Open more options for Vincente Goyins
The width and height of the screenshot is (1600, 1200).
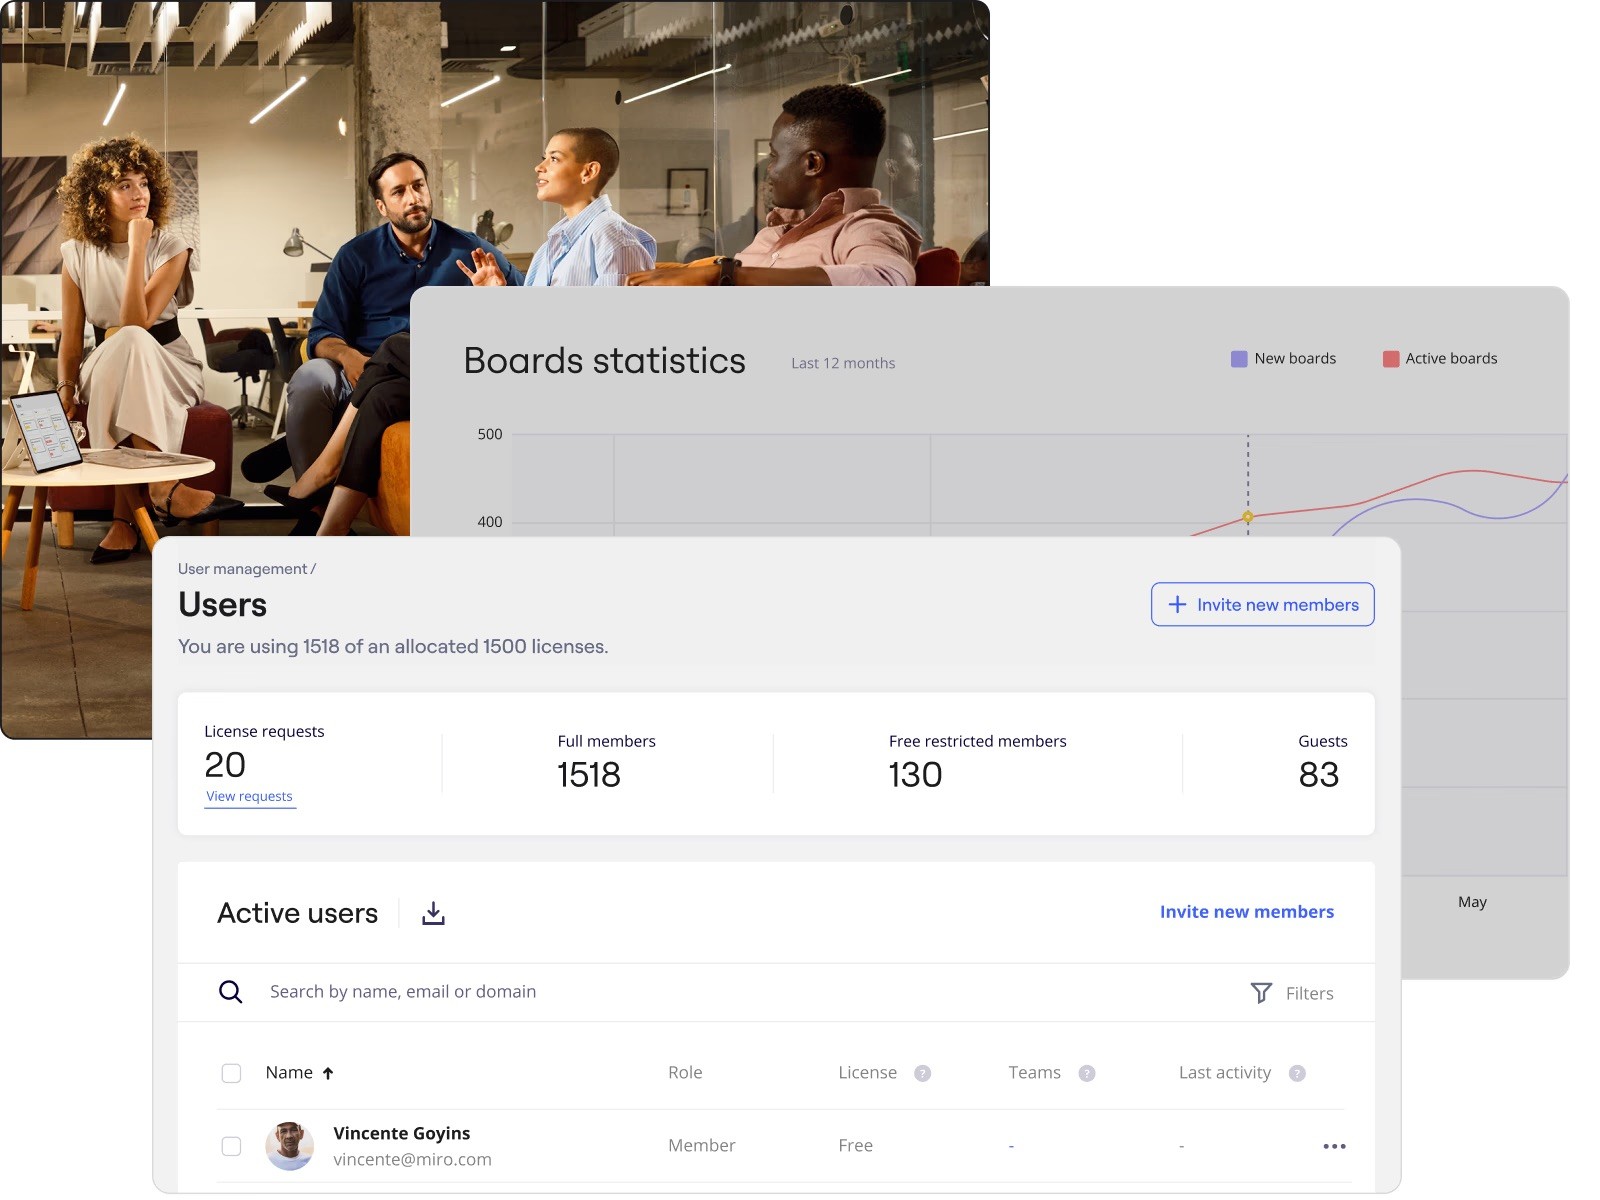1334,1146
